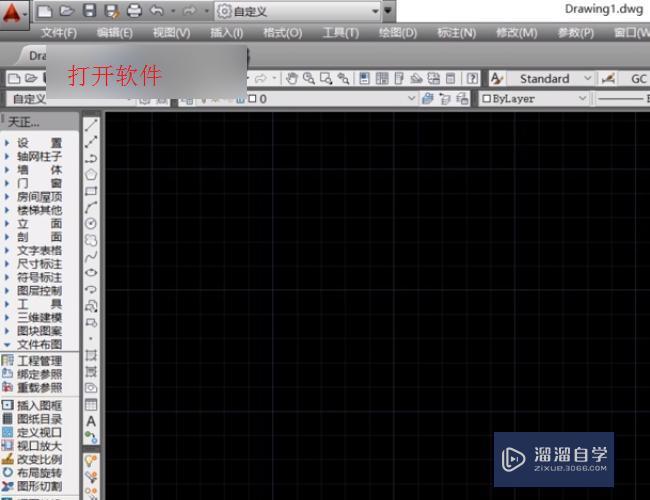Open the 标注(N) menu

456,33
